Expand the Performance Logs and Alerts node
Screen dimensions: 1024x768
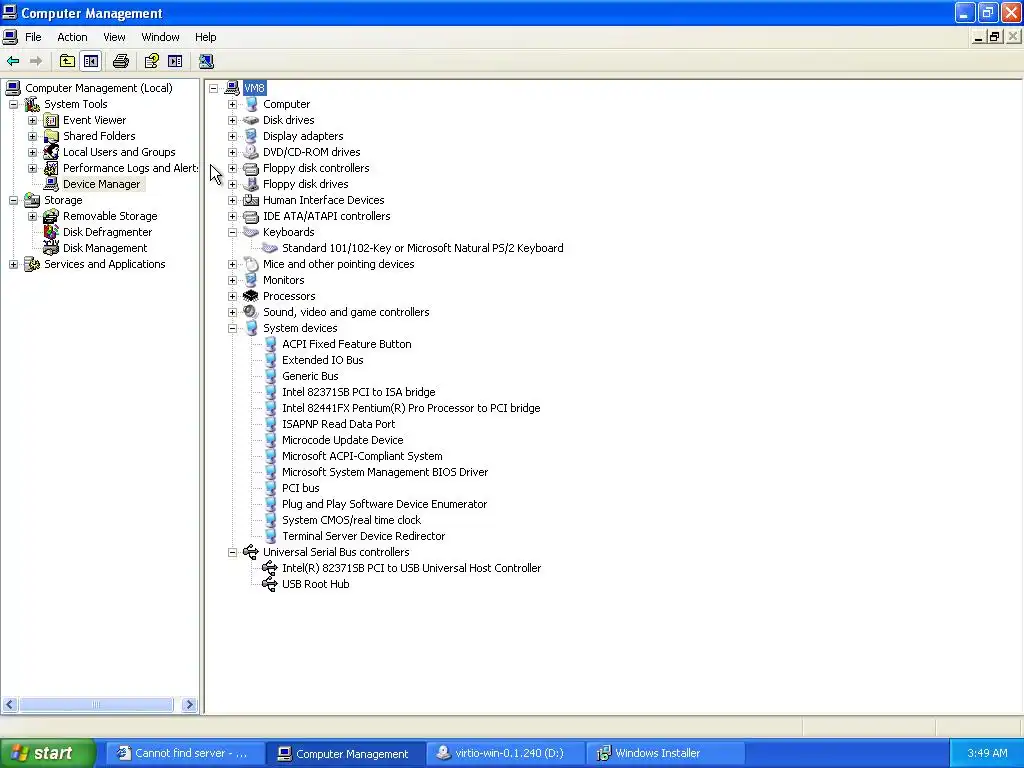click(x=33, y=168)
